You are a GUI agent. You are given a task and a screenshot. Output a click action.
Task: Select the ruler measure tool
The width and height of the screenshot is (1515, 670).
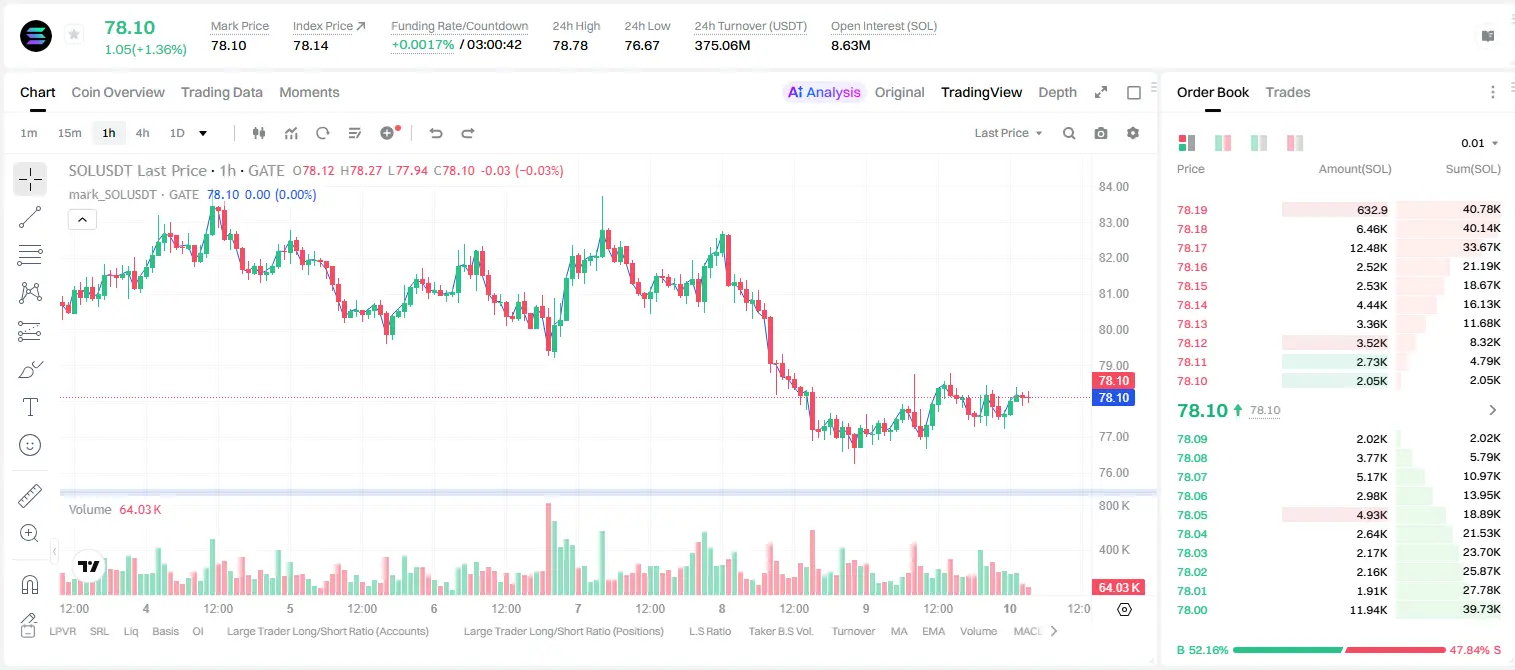tap(30, 496)
